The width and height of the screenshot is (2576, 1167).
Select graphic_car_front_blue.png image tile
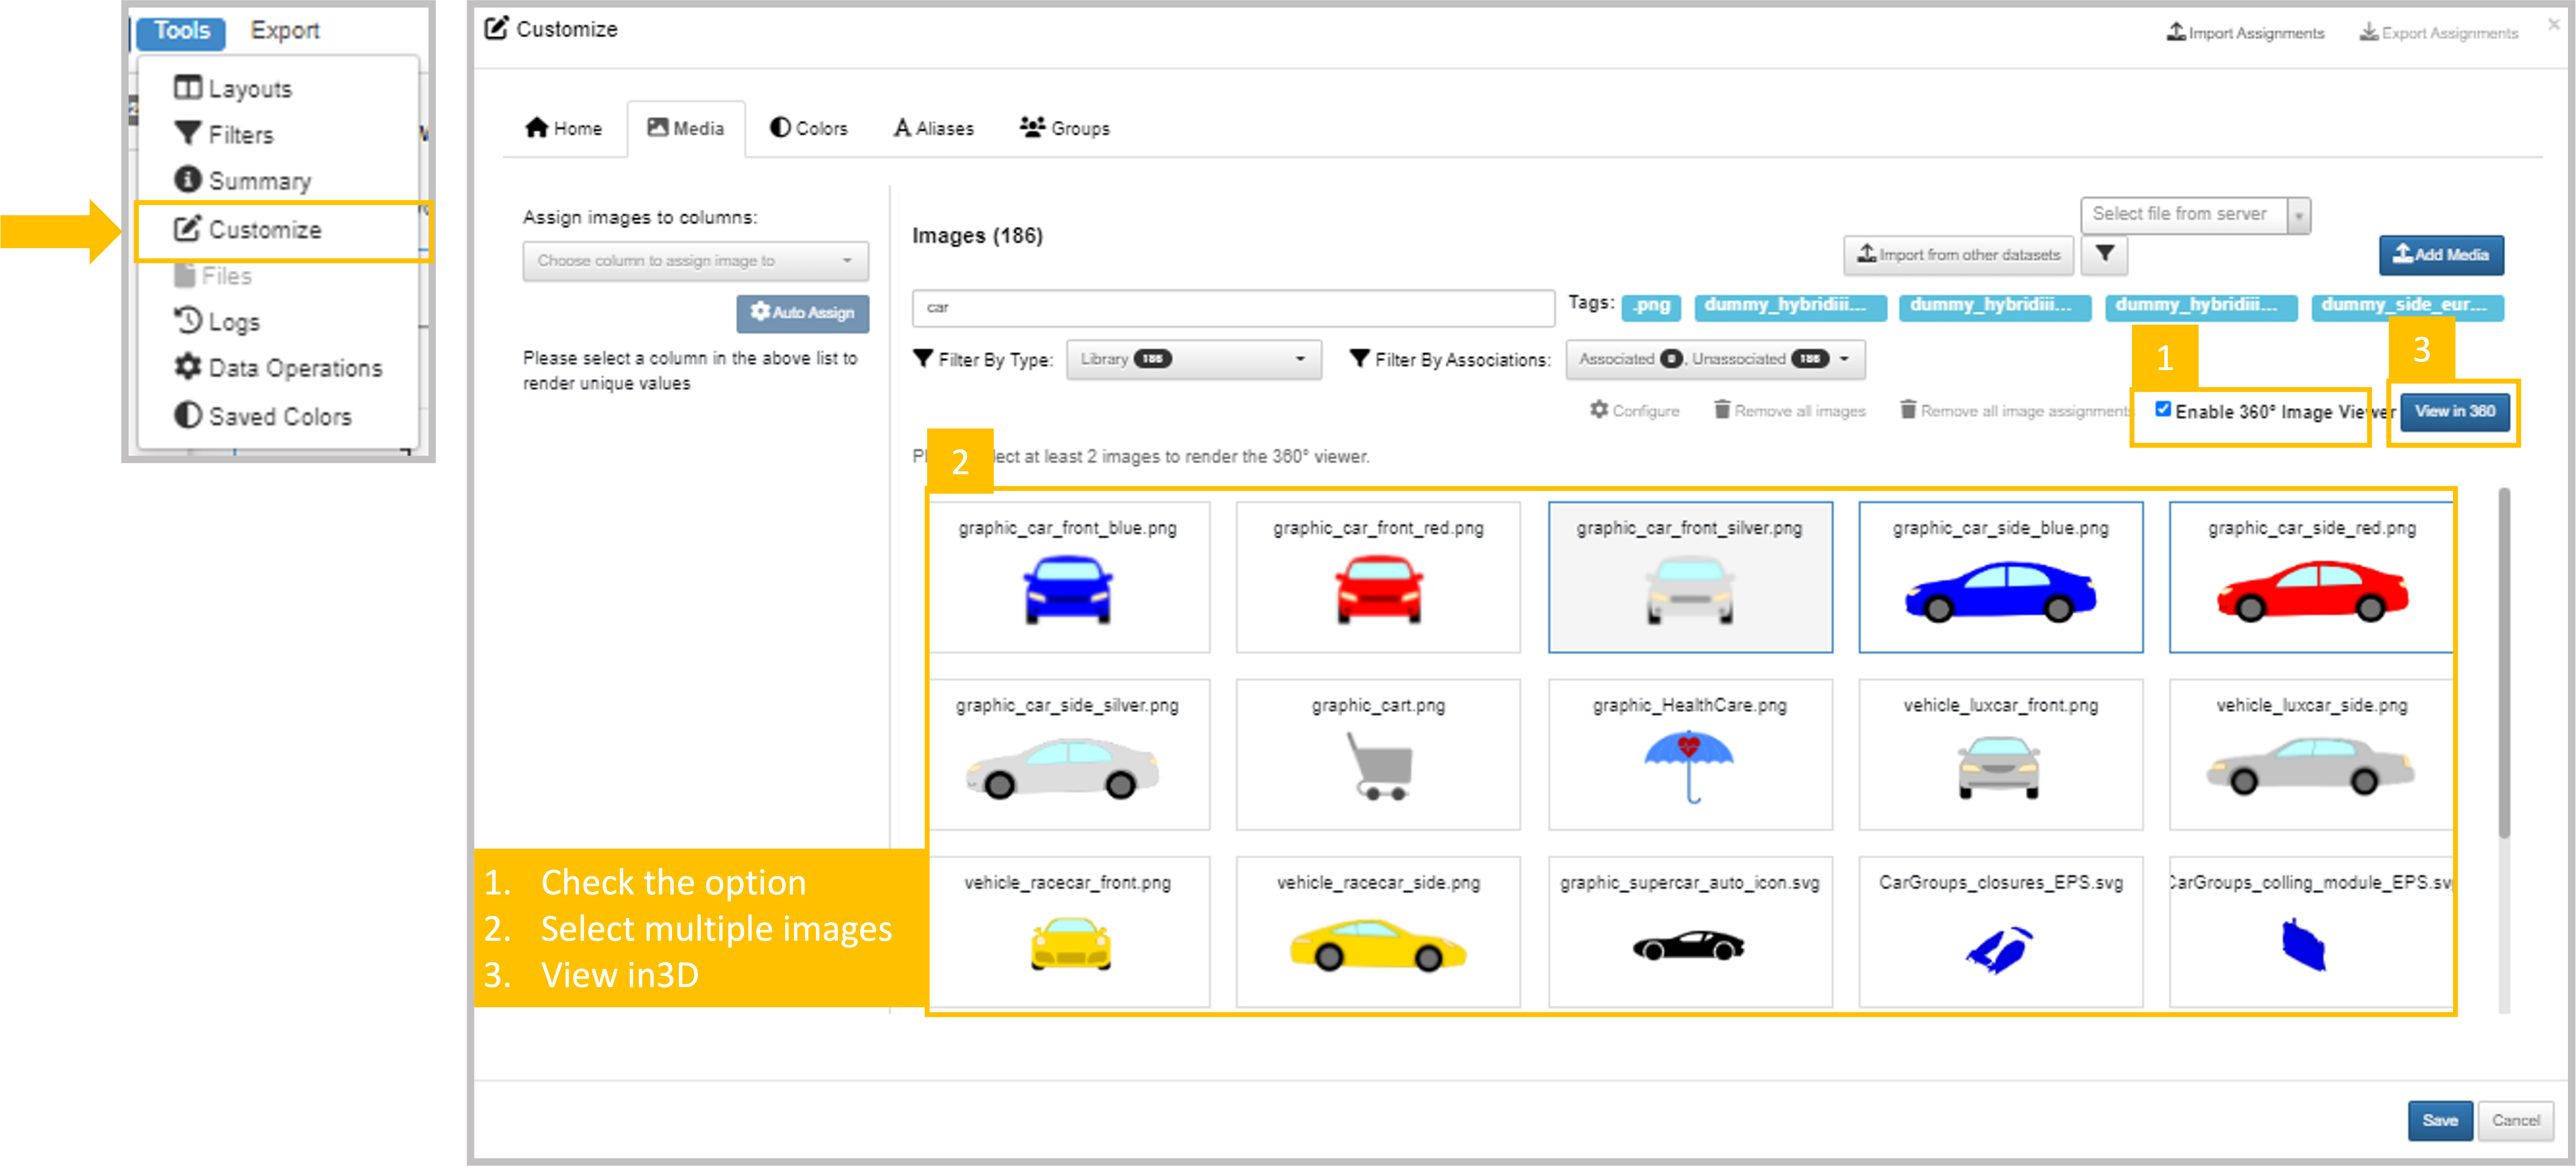tap(1068, 577)
